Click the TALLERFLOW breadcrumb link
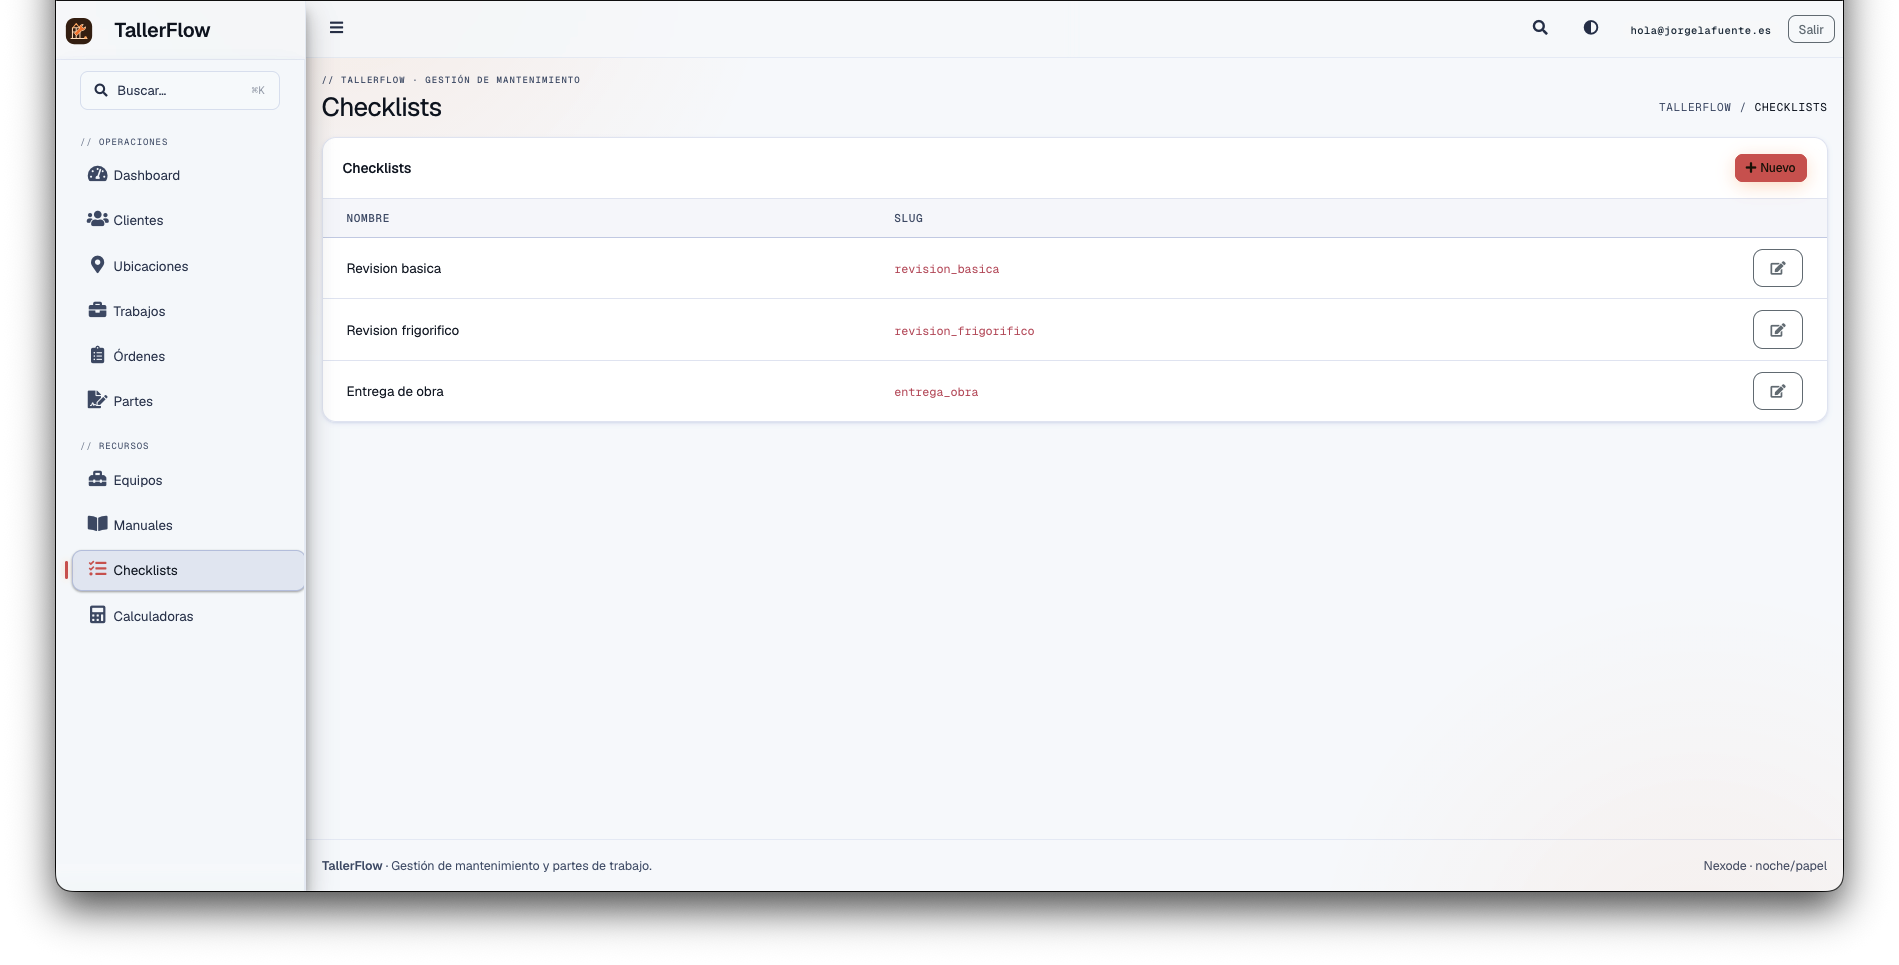 (1694, 107)
